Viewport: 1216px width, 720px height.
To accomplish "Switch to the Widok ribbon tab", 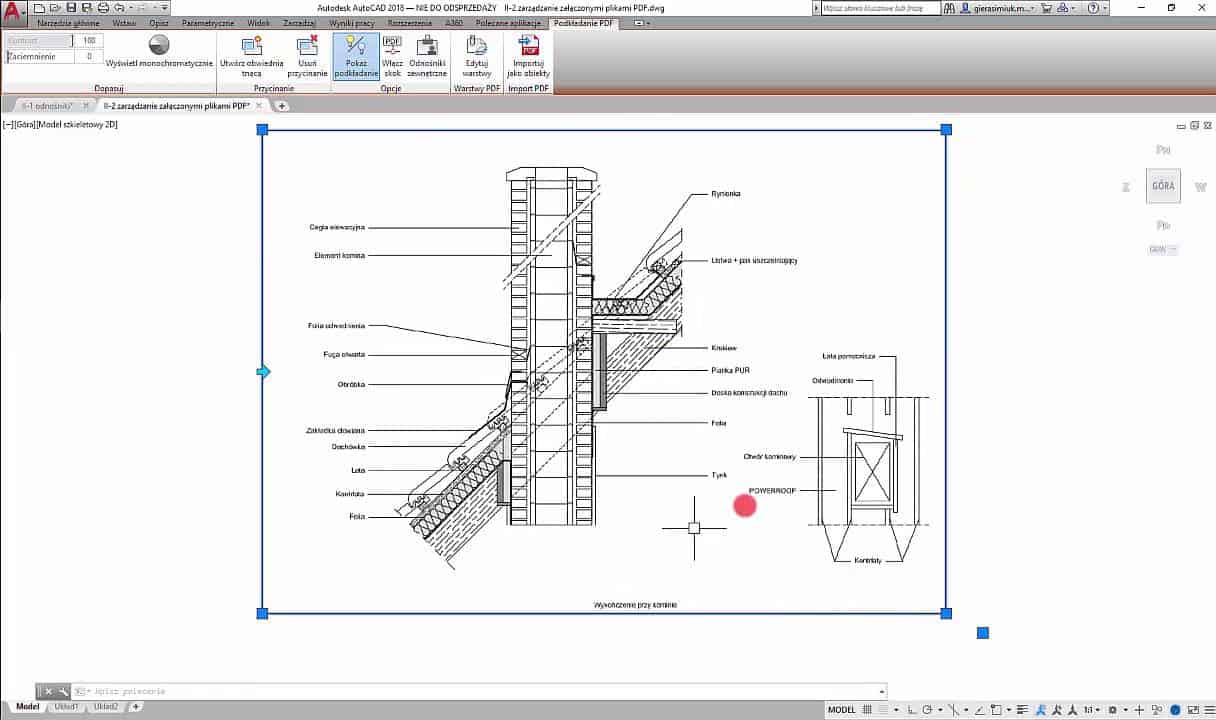I will click(258, 23).
